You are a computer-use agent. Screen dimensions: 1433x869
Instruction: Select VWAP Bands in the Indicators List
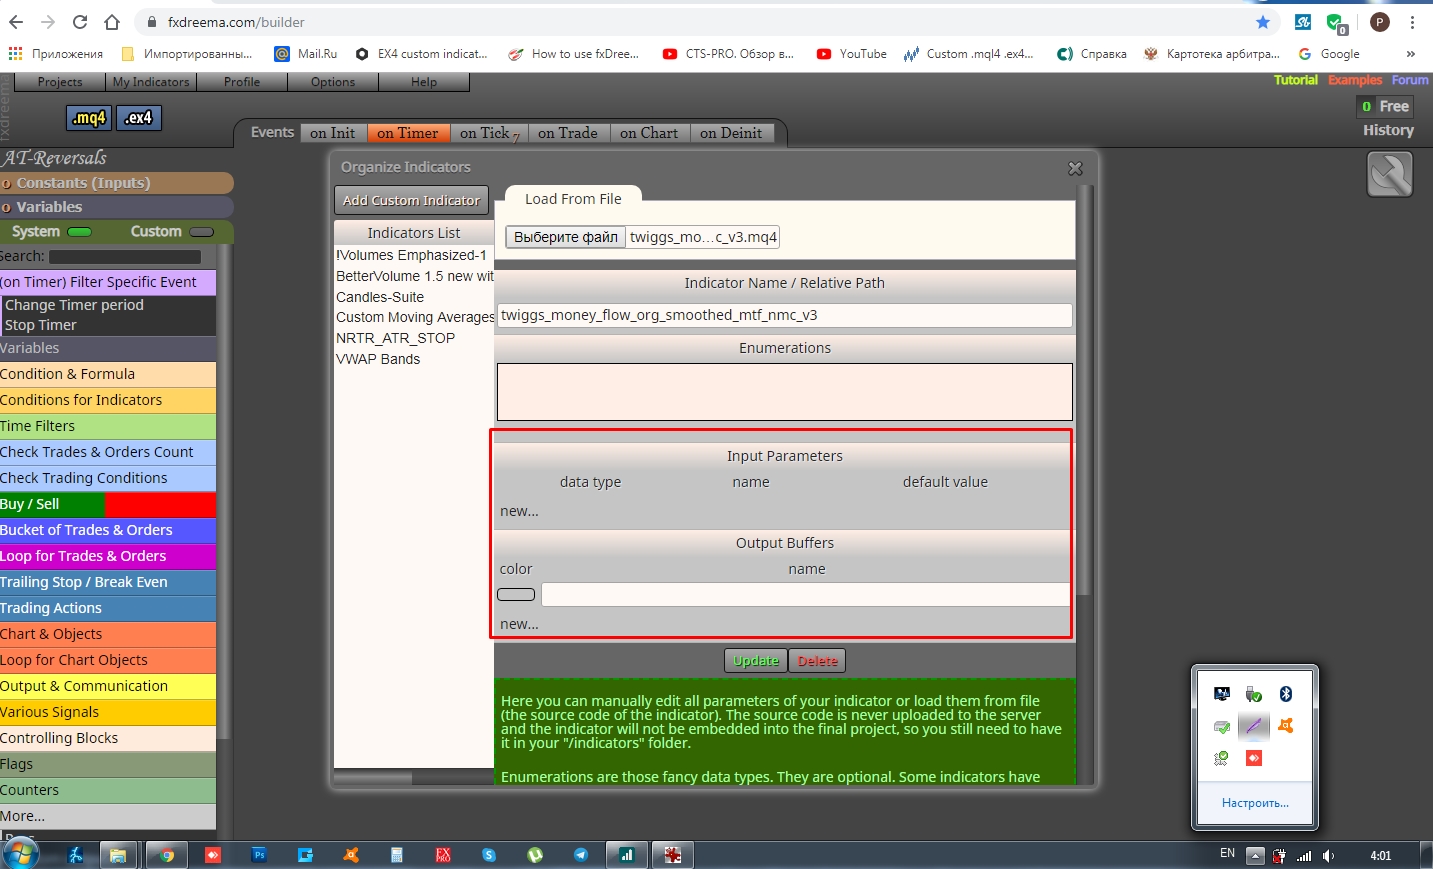pos(378,359)
